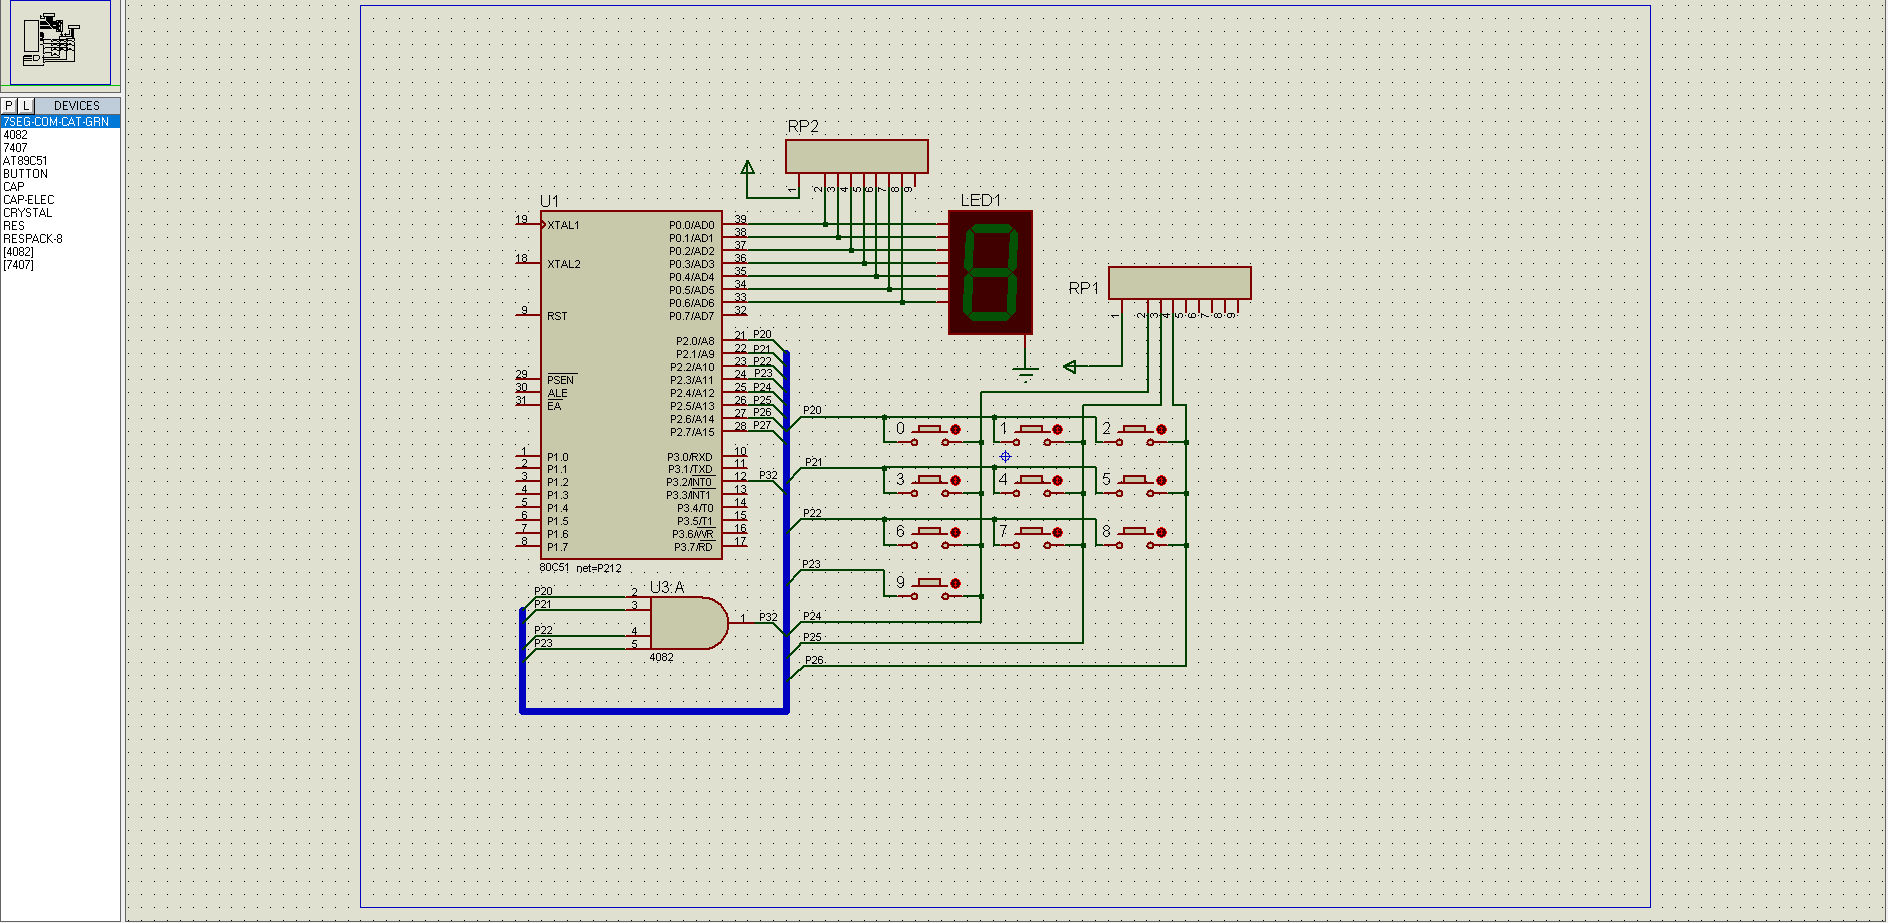
Task: Click the XTAL2 pin label on U1
Action: coord(563,264)
